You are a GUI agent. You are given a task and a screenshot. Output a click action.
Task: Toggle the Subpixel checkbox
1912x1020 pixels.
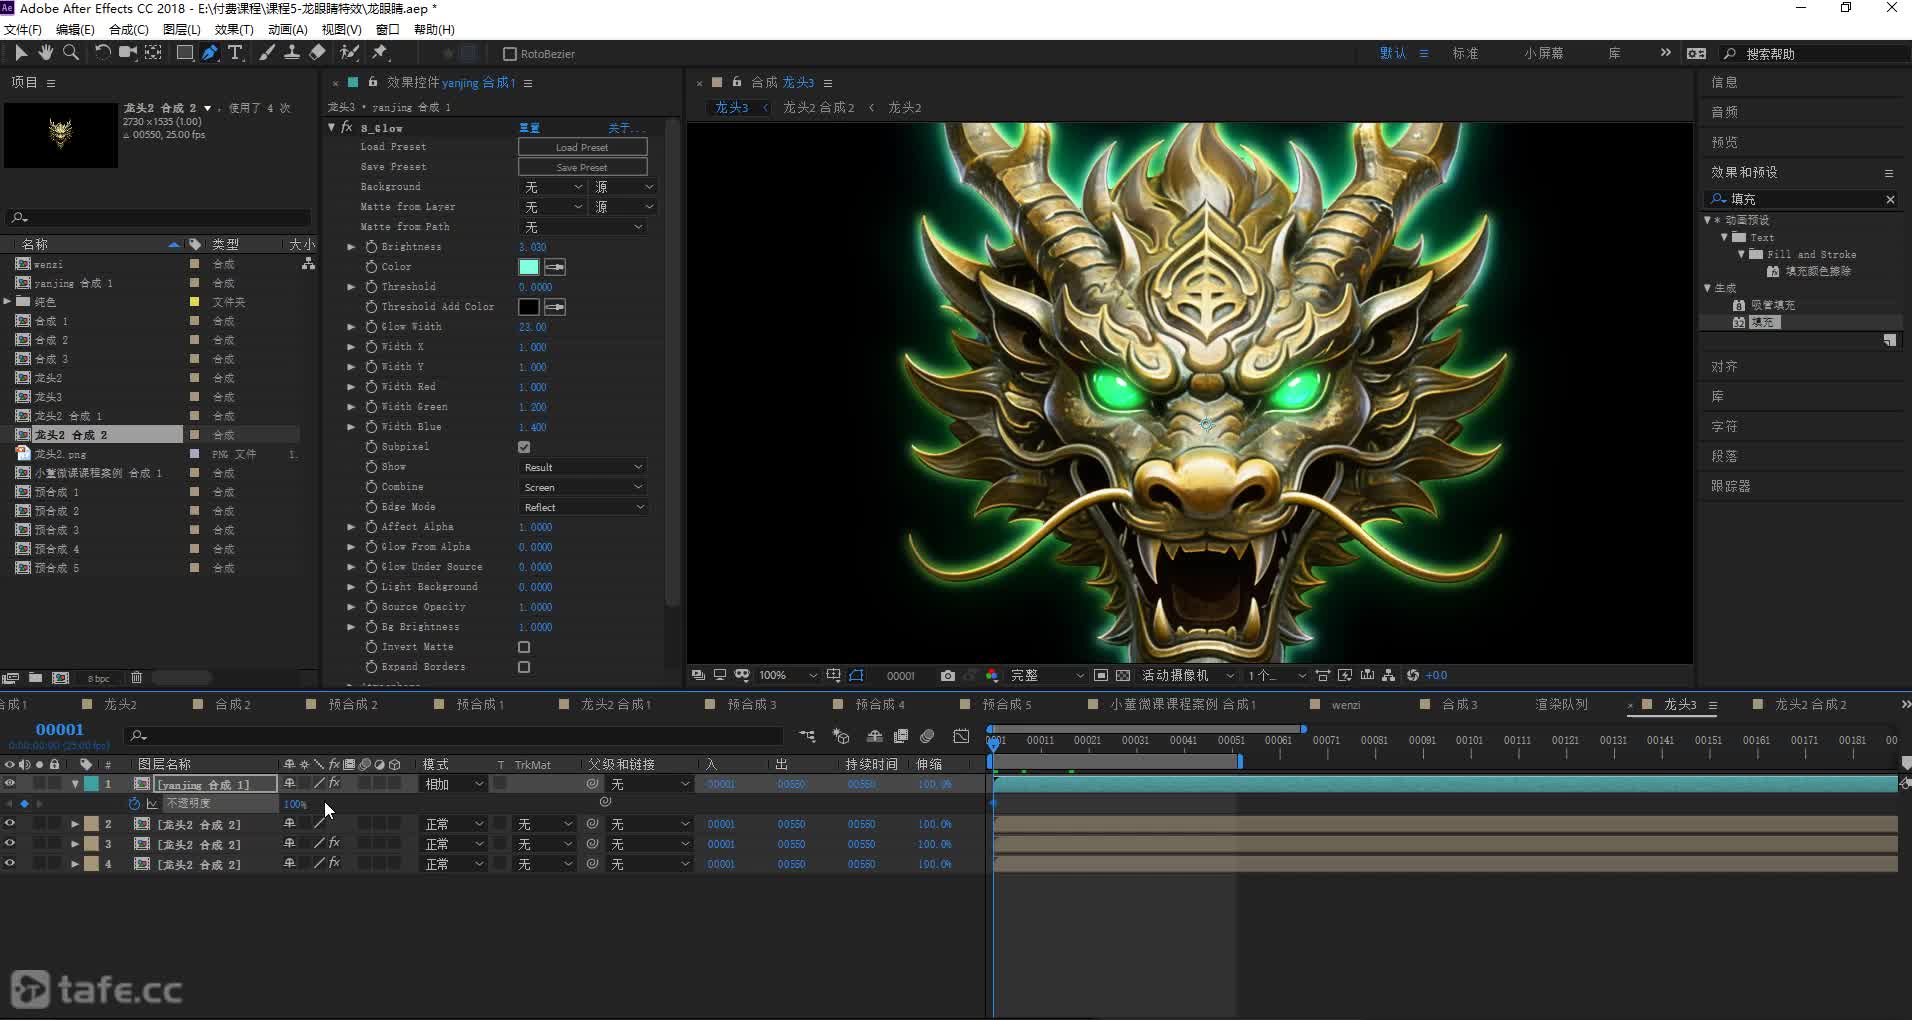pyautogui.click(x=524, y=447)
